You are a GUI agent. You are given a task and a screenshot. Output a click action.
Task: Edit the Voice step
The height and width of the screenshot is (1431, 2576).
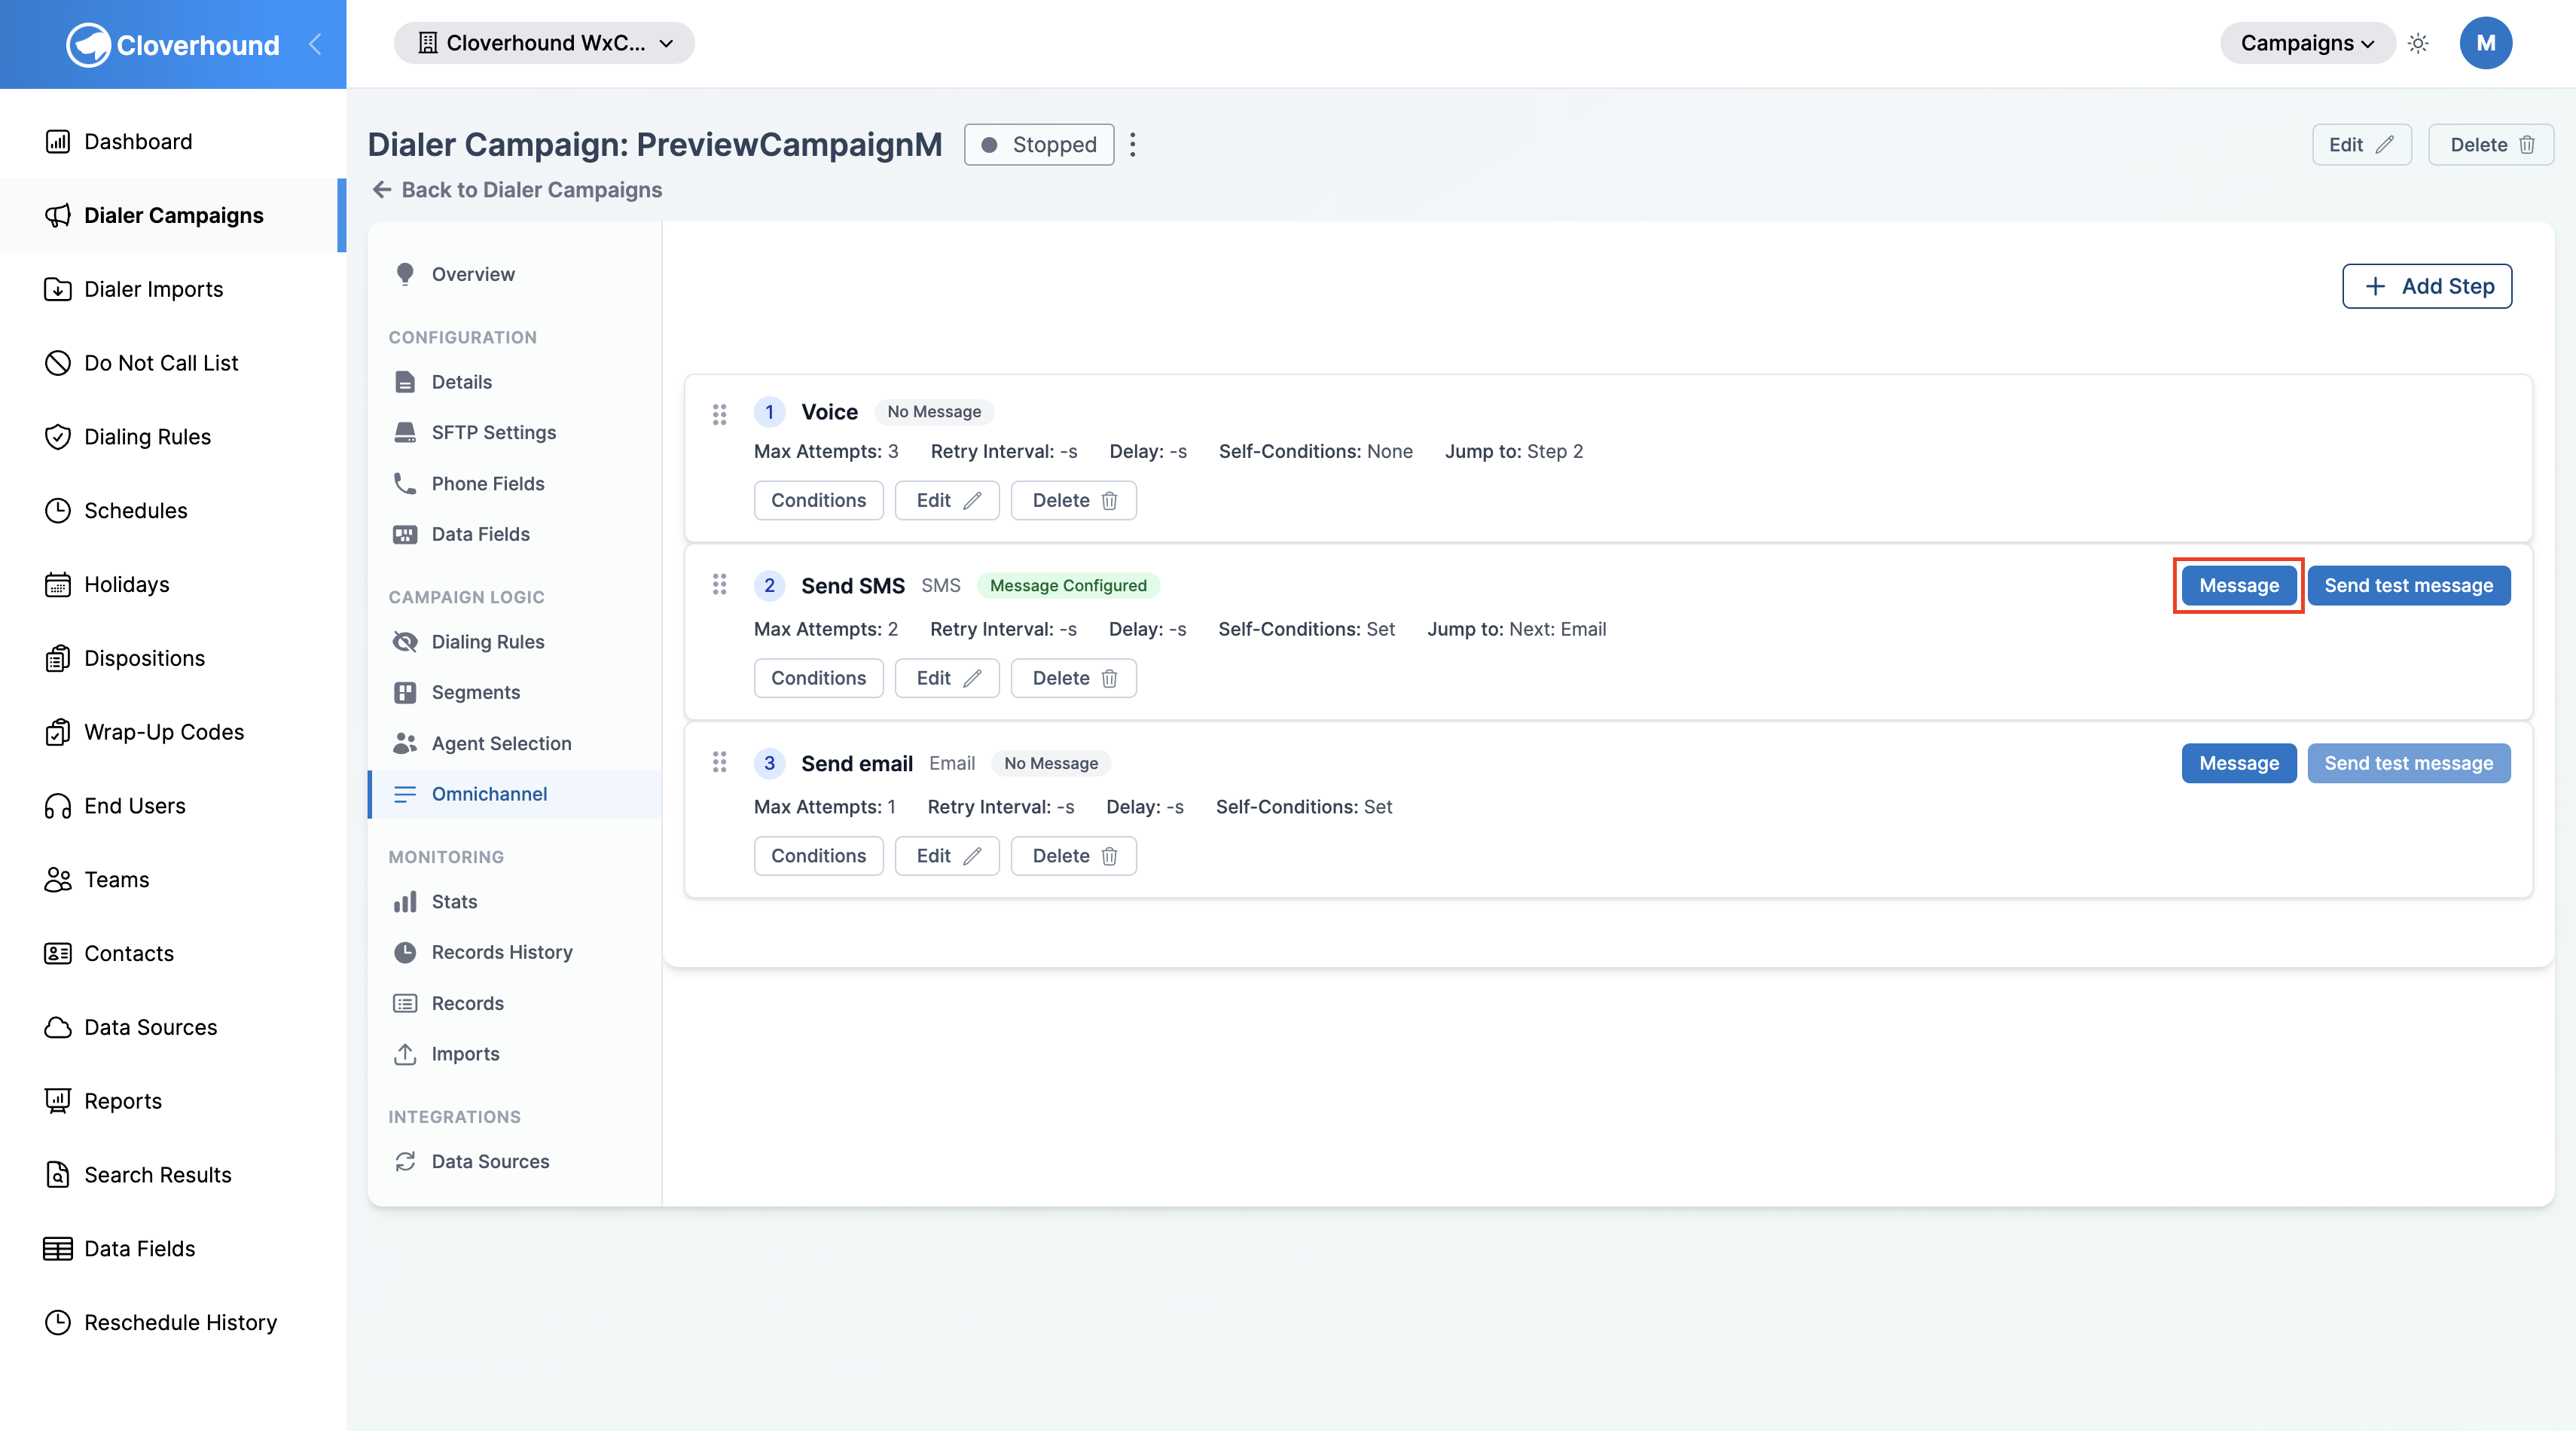(x=947, y=501)
